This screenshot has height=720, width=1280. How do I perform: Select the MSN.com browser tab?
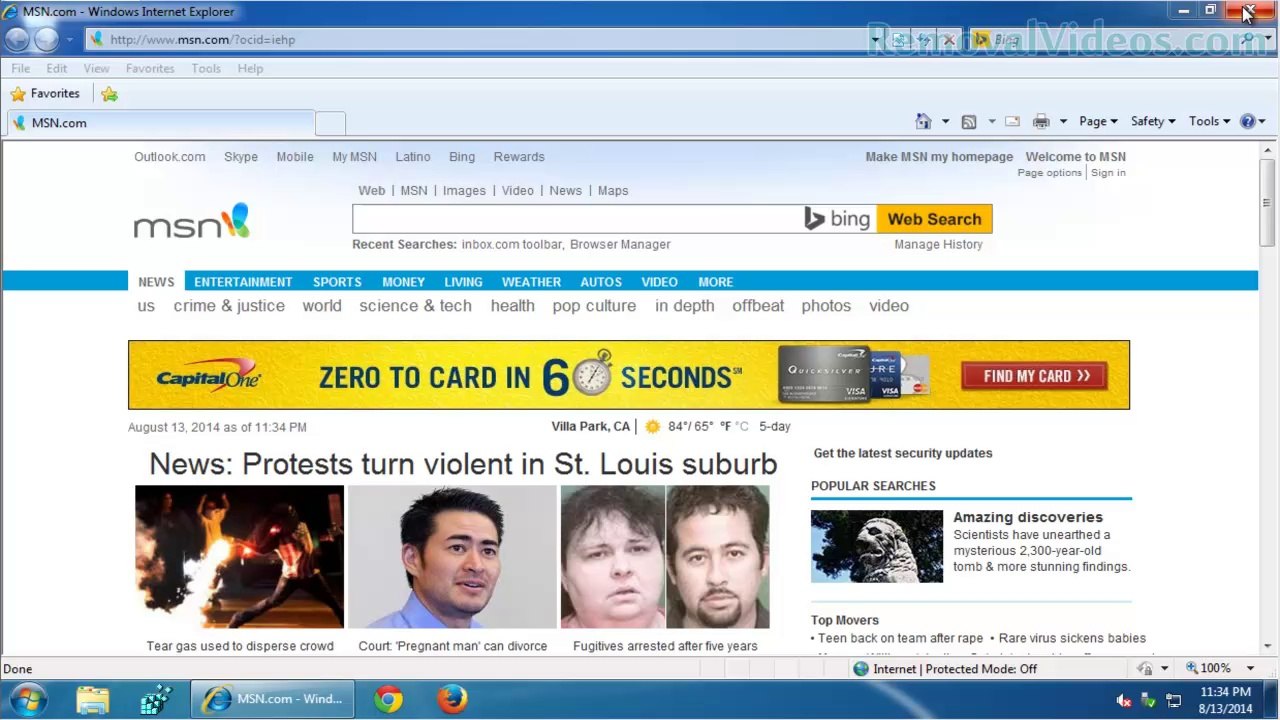point(160,123)
